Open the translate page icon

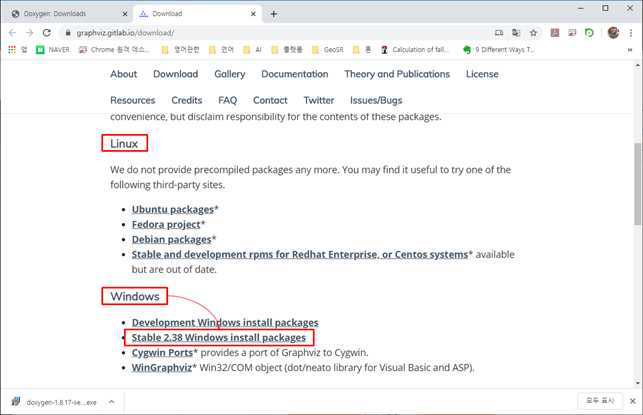click(516, 33)
